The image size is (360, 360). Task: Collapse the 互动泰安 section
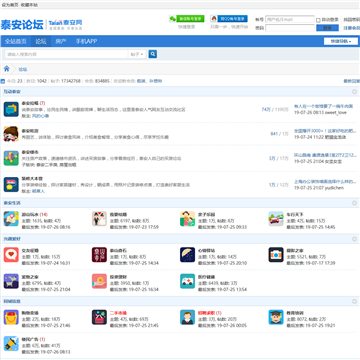tap(354, 91)
